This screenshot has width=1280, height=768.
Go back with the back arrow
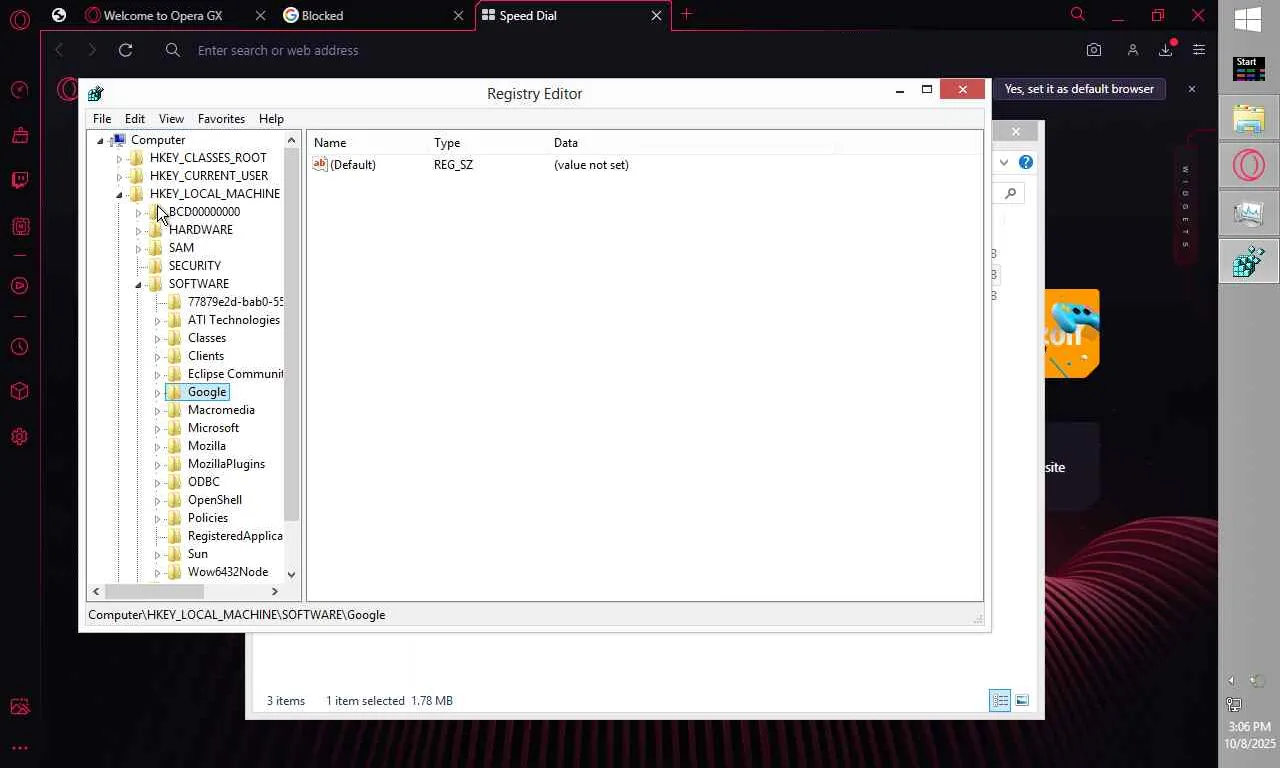pos(59,50)
